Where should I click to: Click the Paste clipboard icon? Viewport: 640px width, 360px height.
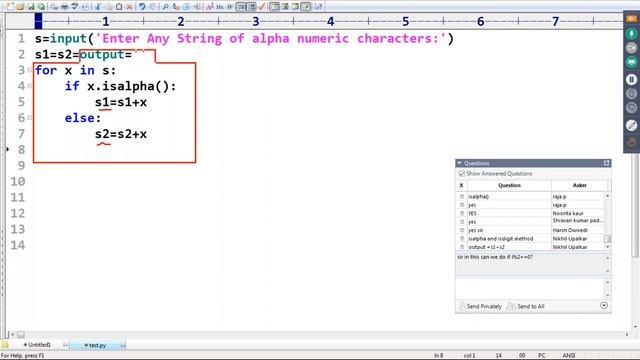[x=119, y=6]
